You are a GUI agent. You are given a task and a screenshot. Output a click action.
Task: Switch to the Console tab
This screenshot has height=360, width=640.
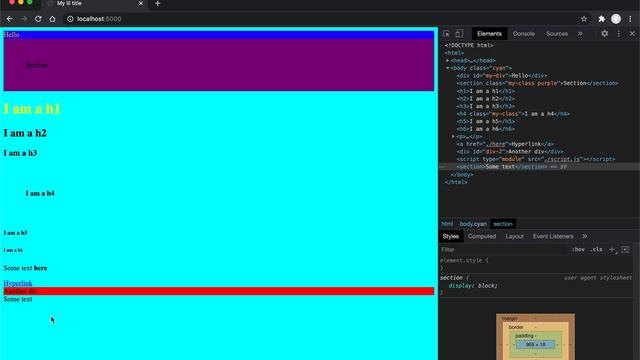coord(524,34)
